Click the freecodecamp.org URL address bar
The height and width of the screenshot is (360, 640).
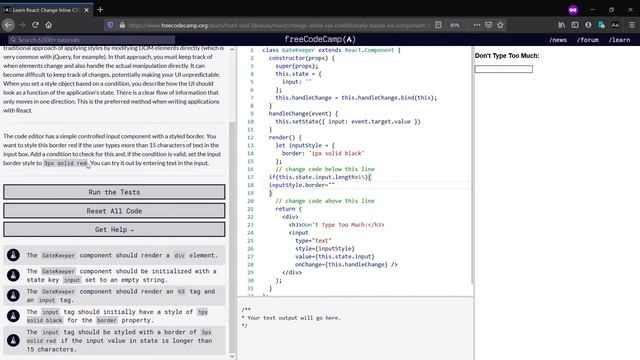pos(278,25)
